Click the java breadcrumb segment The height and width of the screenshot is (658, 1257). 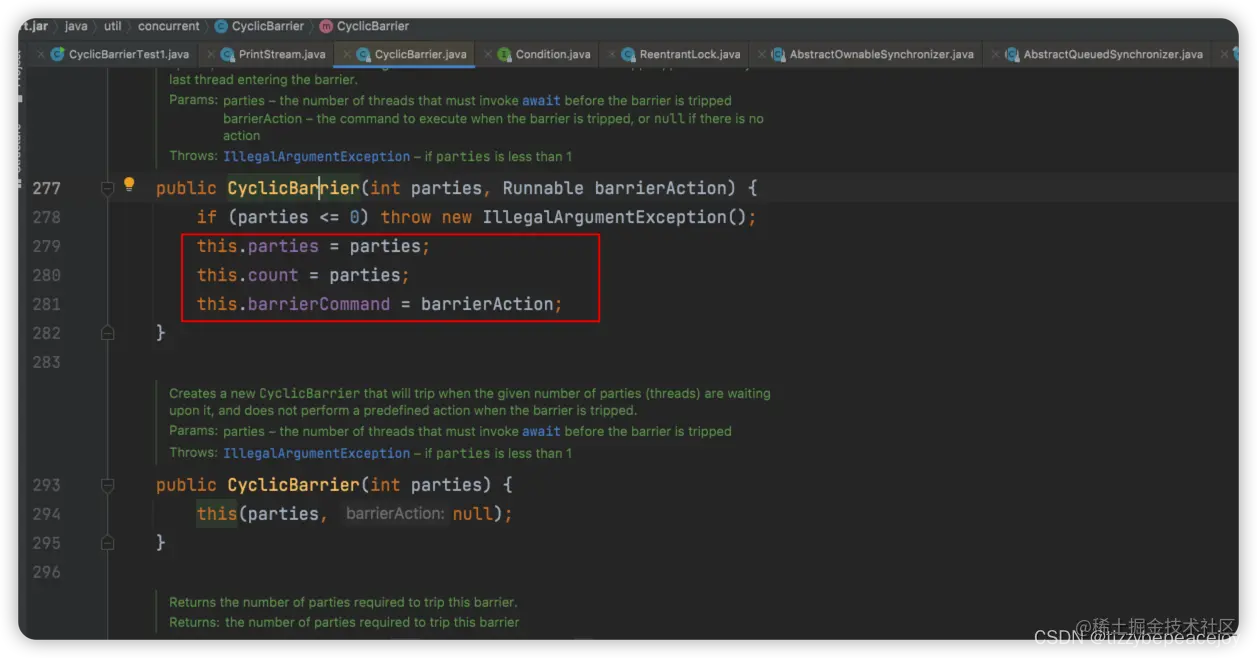click(x=76, y=26)
